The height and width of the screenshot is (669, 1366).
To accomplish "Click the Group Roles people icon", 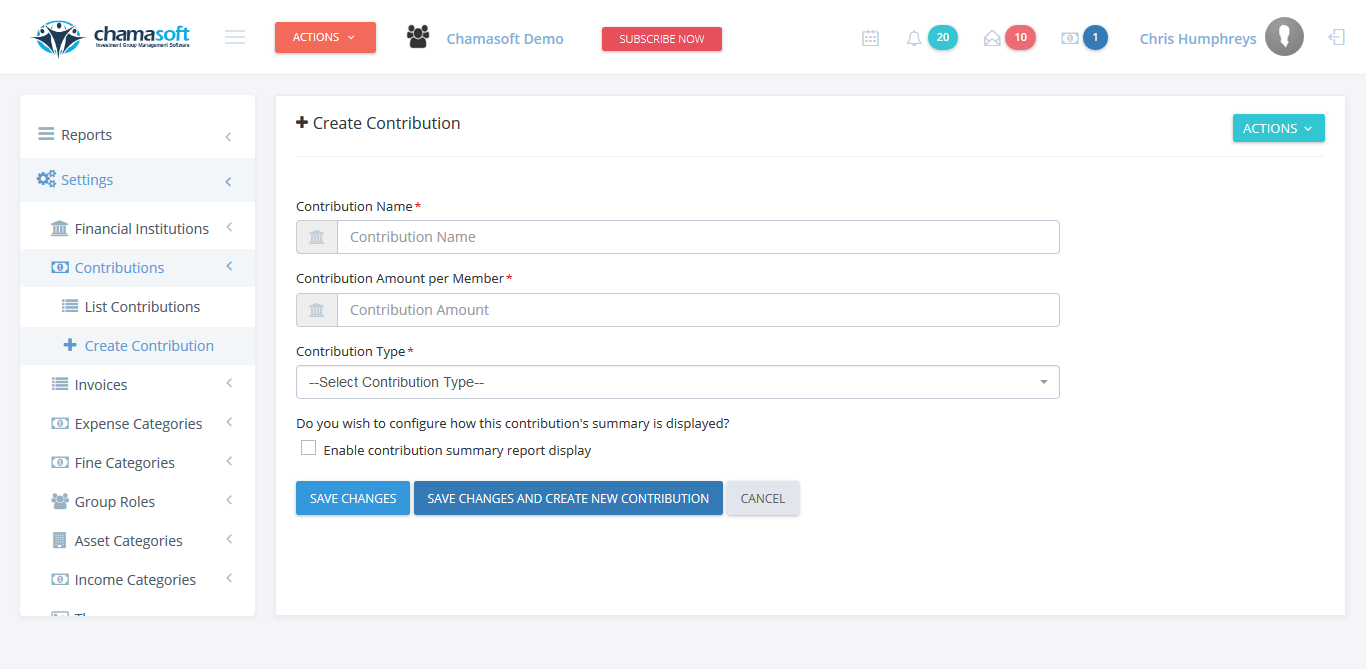I will click(x=60, y=501).
